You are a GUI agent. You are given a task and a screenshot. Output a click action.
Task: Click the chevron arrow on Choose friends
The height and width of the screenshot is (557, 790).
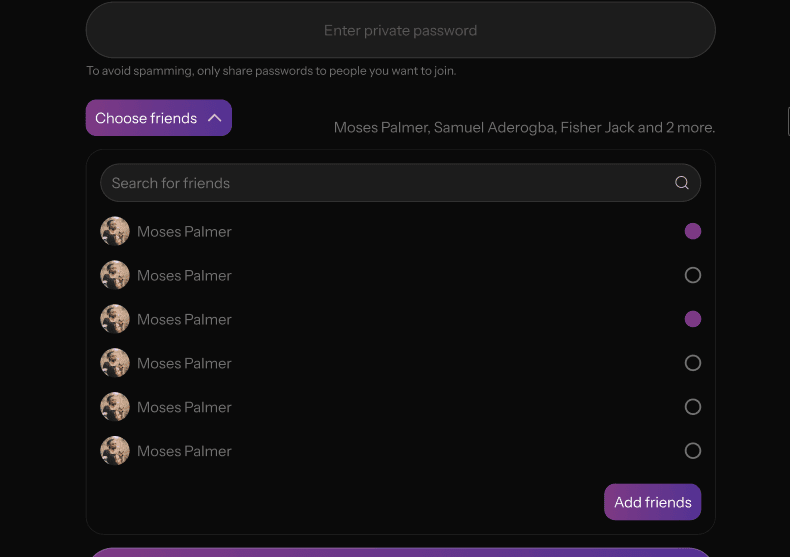215,118
